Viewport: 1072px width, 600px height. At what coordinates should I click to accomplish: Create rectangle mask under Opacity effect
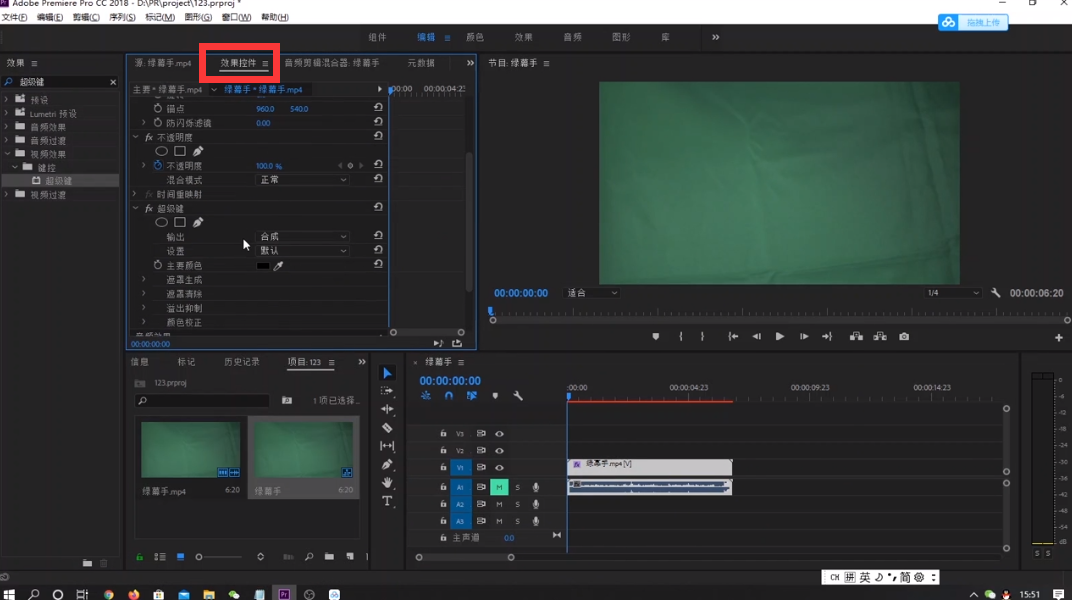[180, 151]
